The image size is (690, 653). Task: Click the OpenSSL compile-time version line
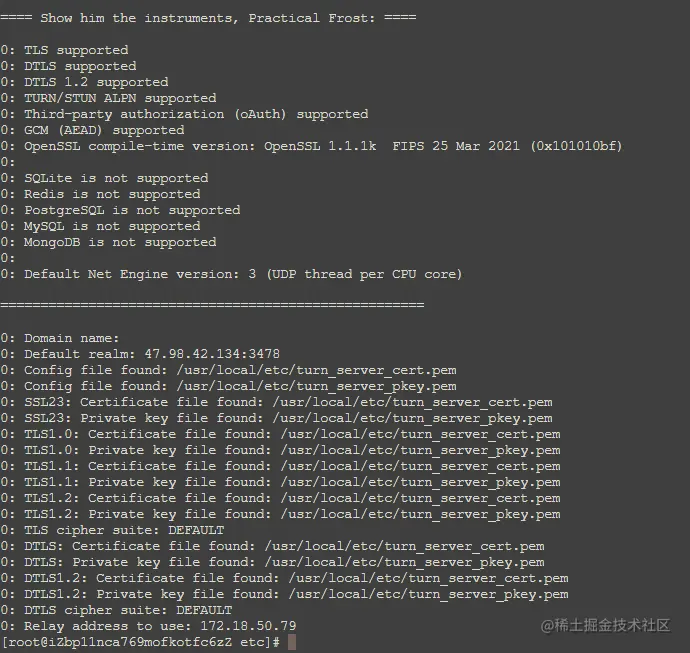(322, 146)
